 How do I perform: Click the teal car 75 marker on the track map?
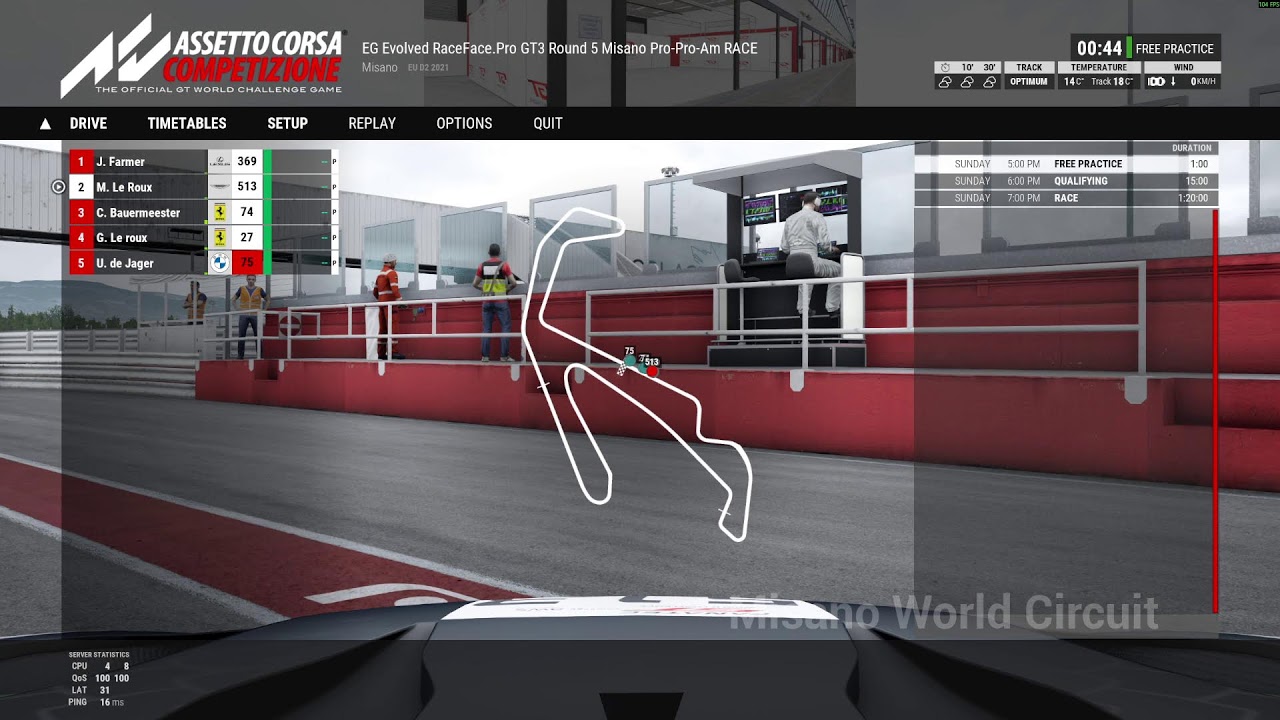[630, 361]
